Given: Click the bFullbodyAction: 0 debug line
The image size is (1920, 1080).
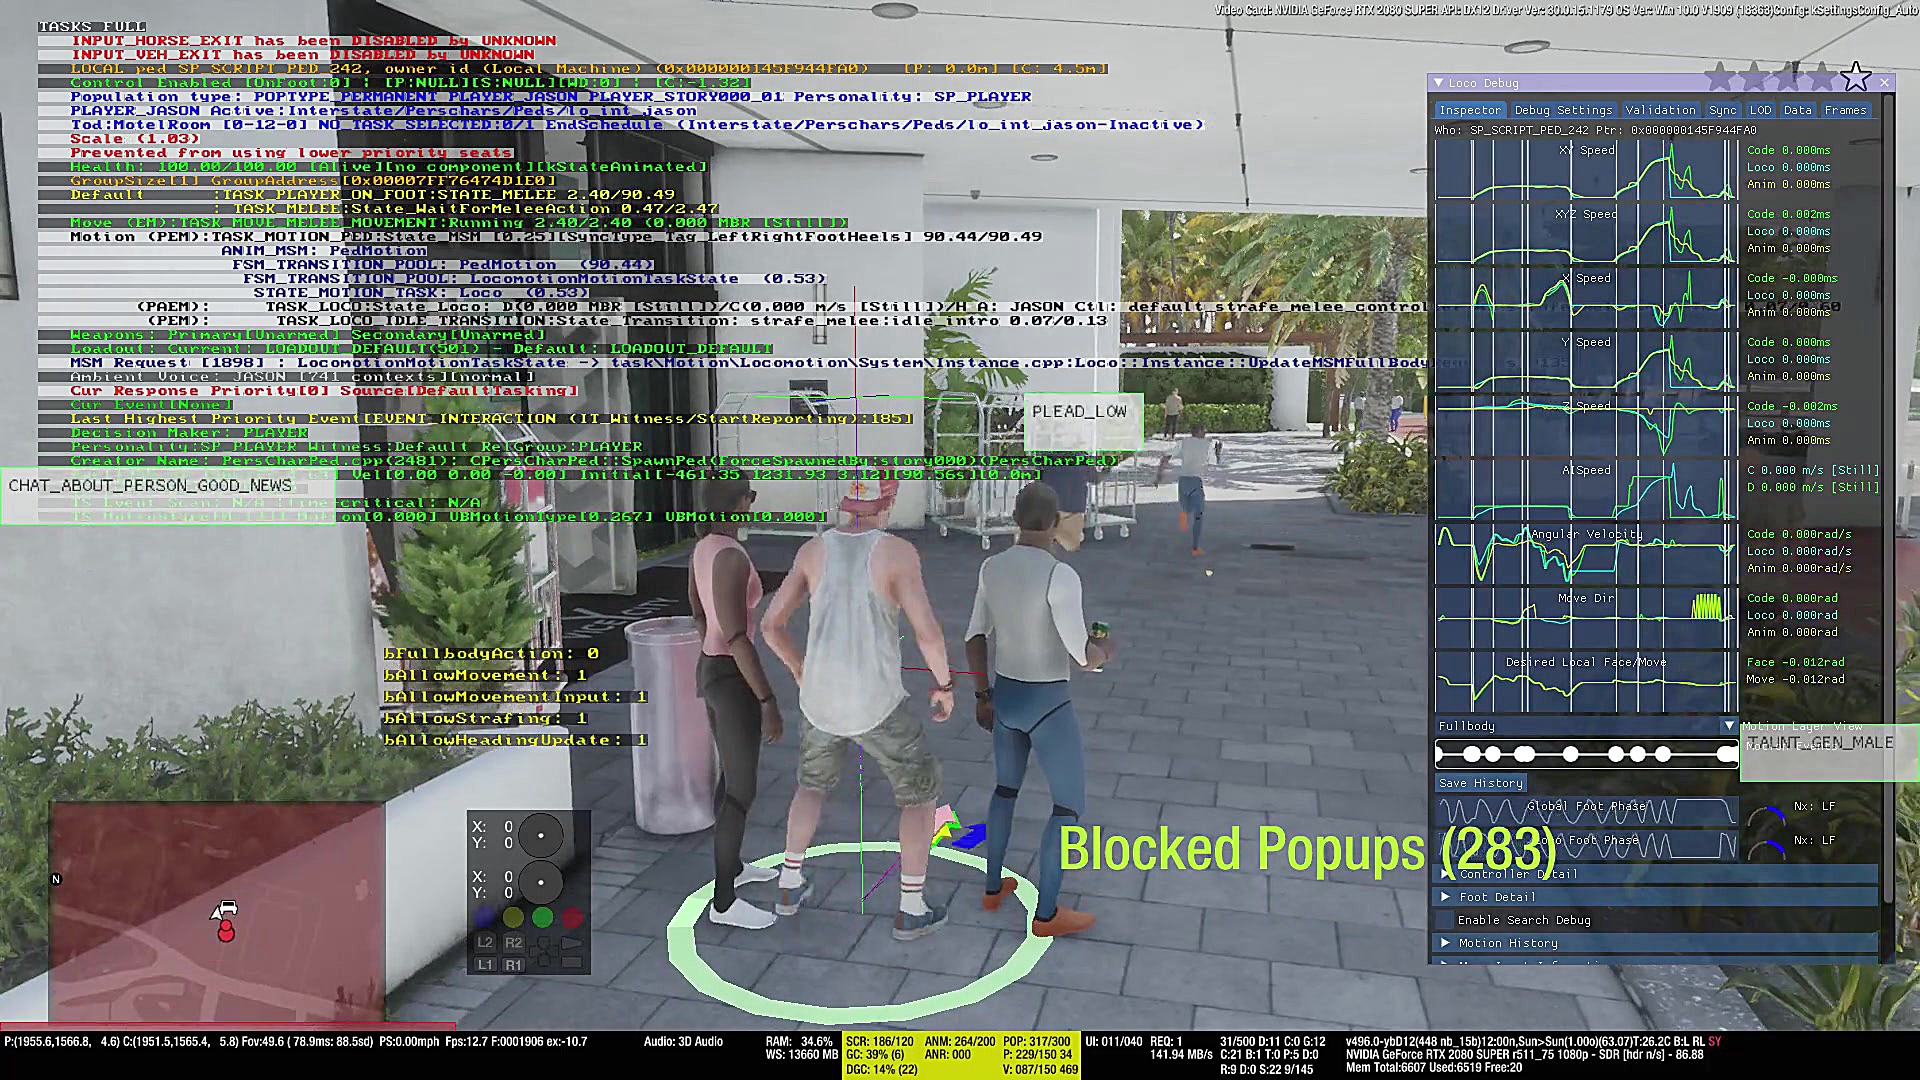Looking at the screenshot, I should tap(492, 654).
